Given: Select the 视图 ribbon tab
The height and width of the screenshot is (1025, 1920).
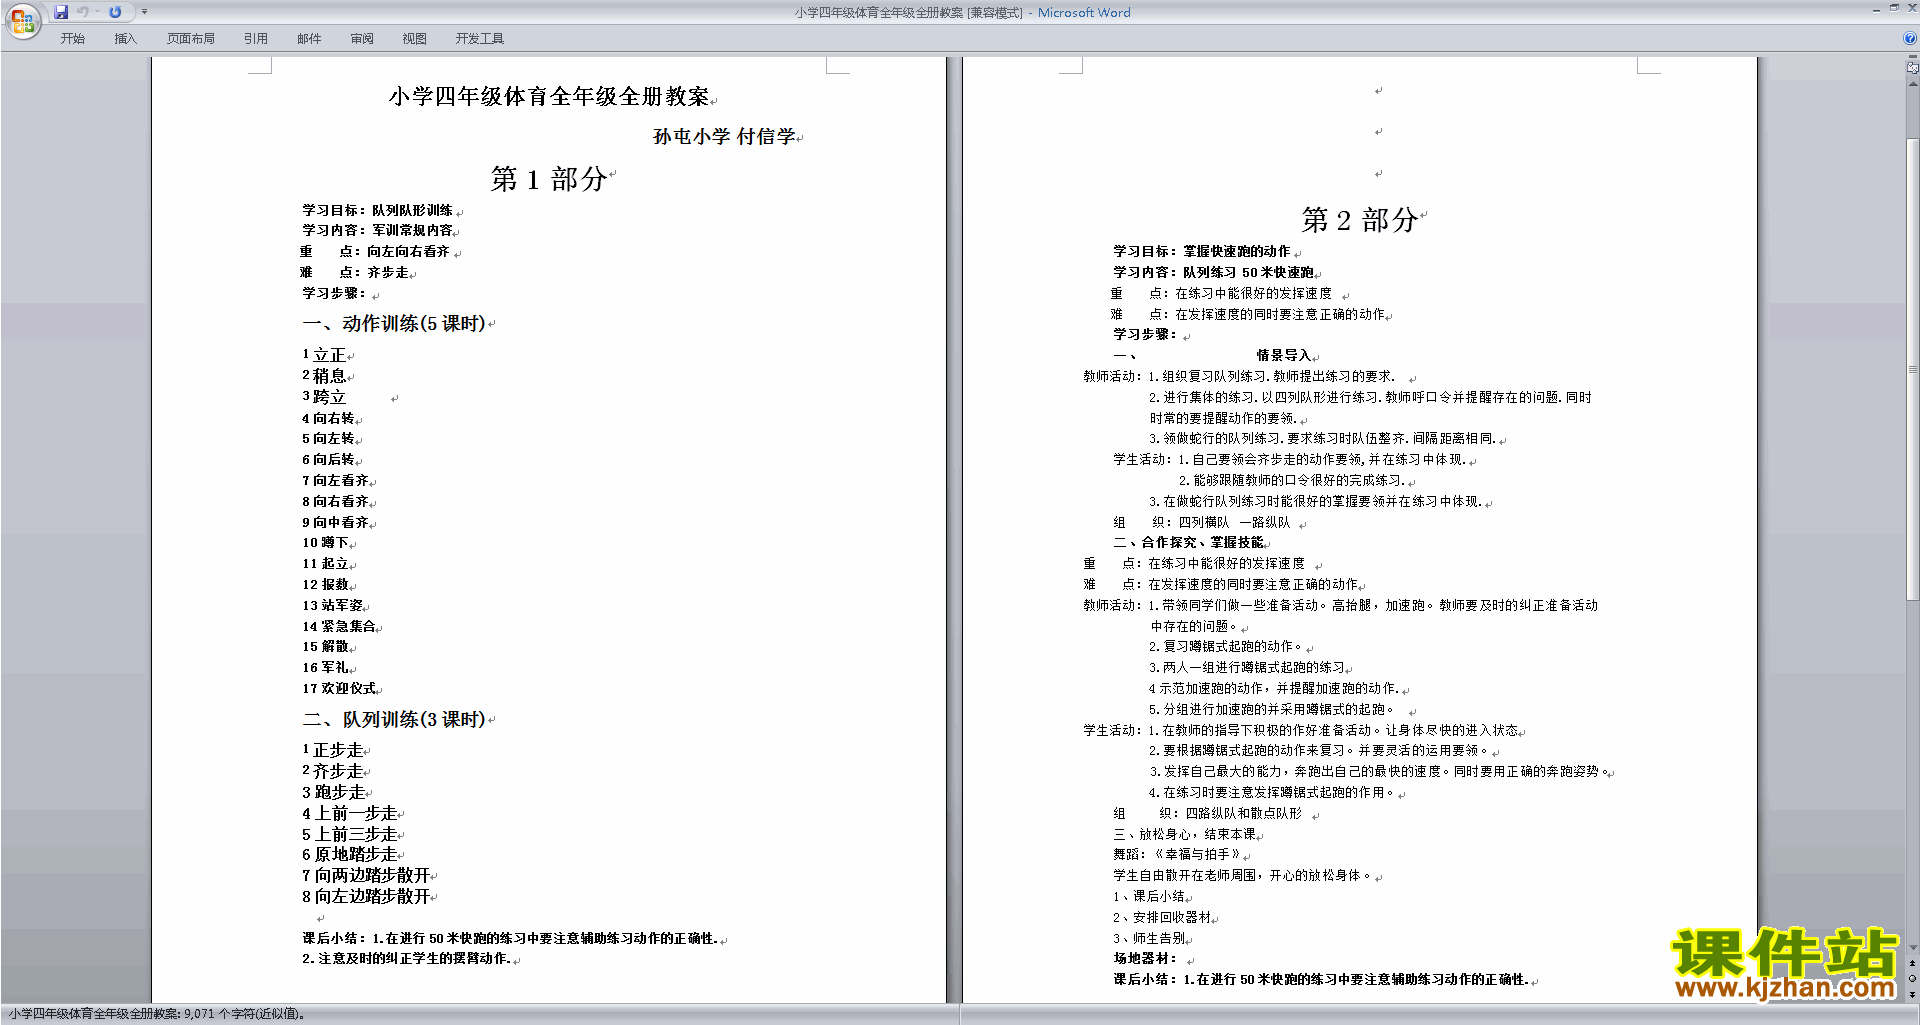Looking at the screenshot, I should pyautogui.click(x=415, y=38).
